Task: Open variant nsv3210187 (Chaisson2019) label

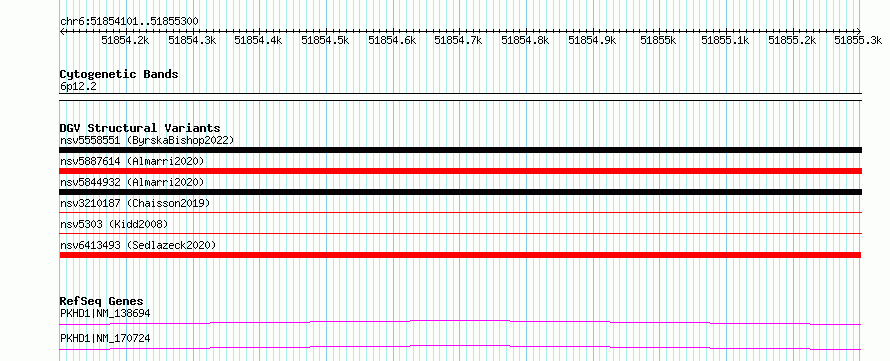Action: click(x=135, y=203)
